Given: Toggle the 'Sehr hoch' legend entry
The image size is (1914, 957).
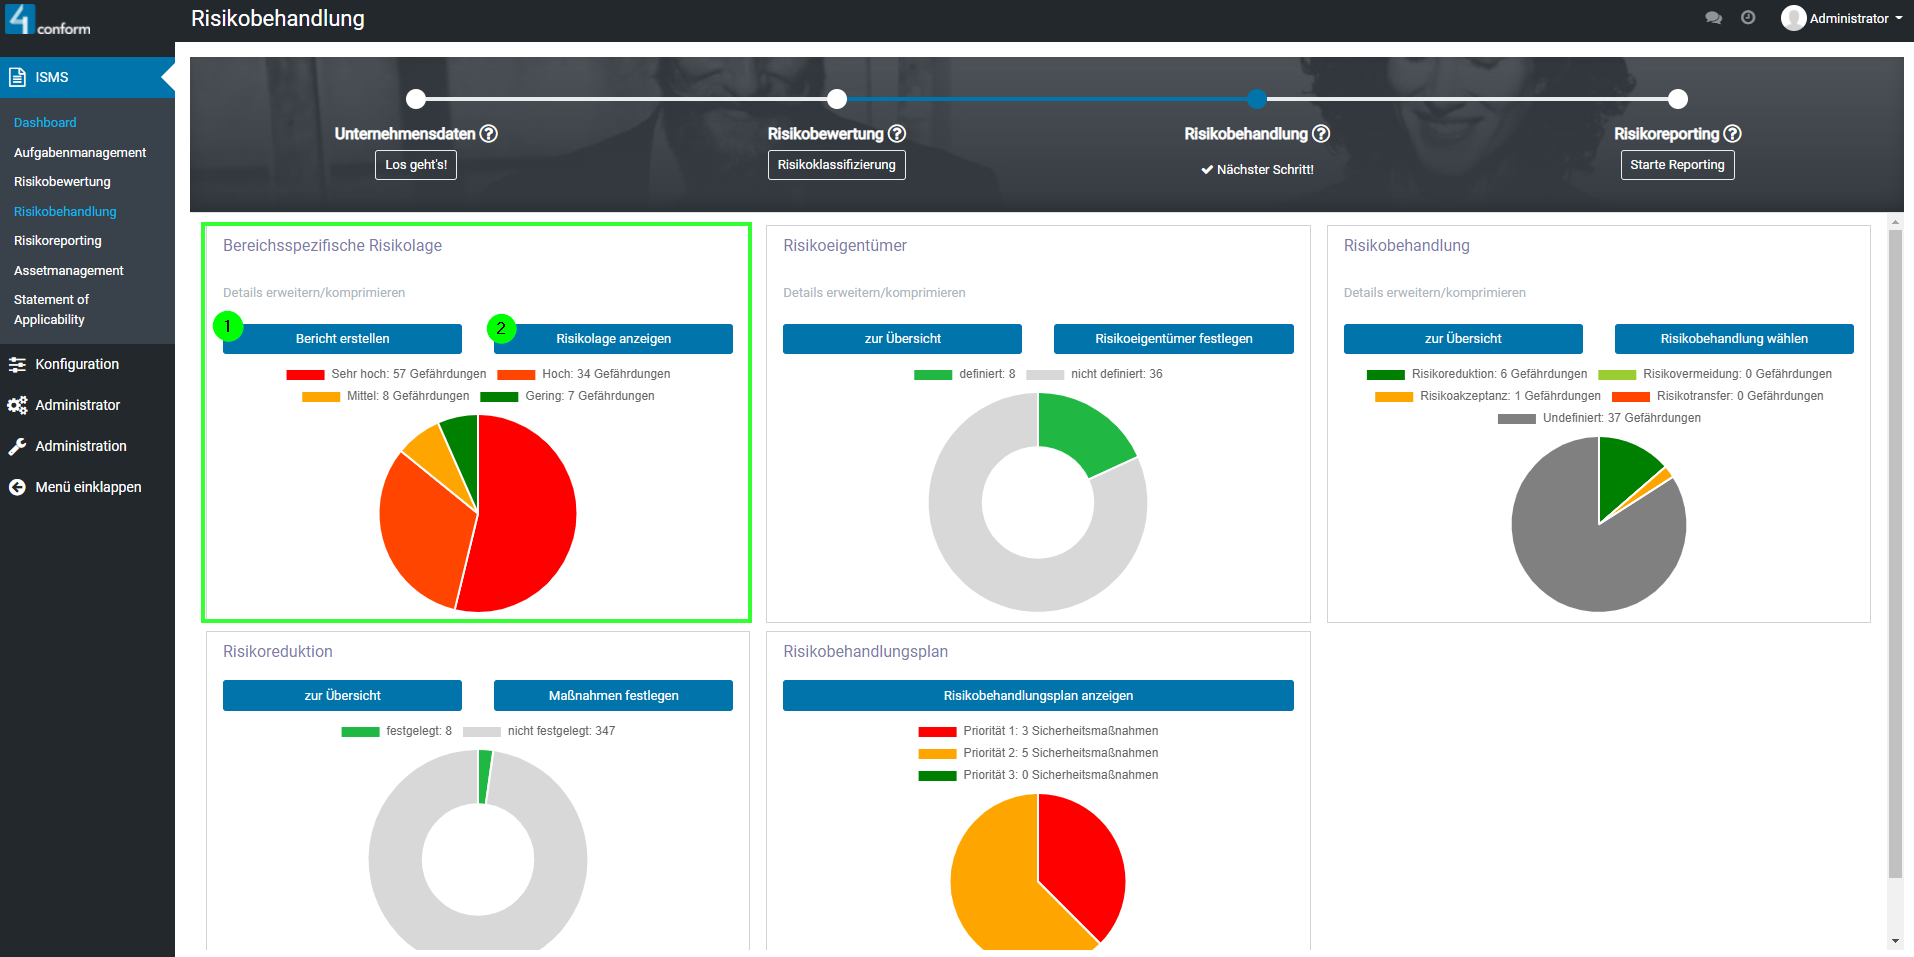Looking at the screenshot, I should (x=386, y=374).
